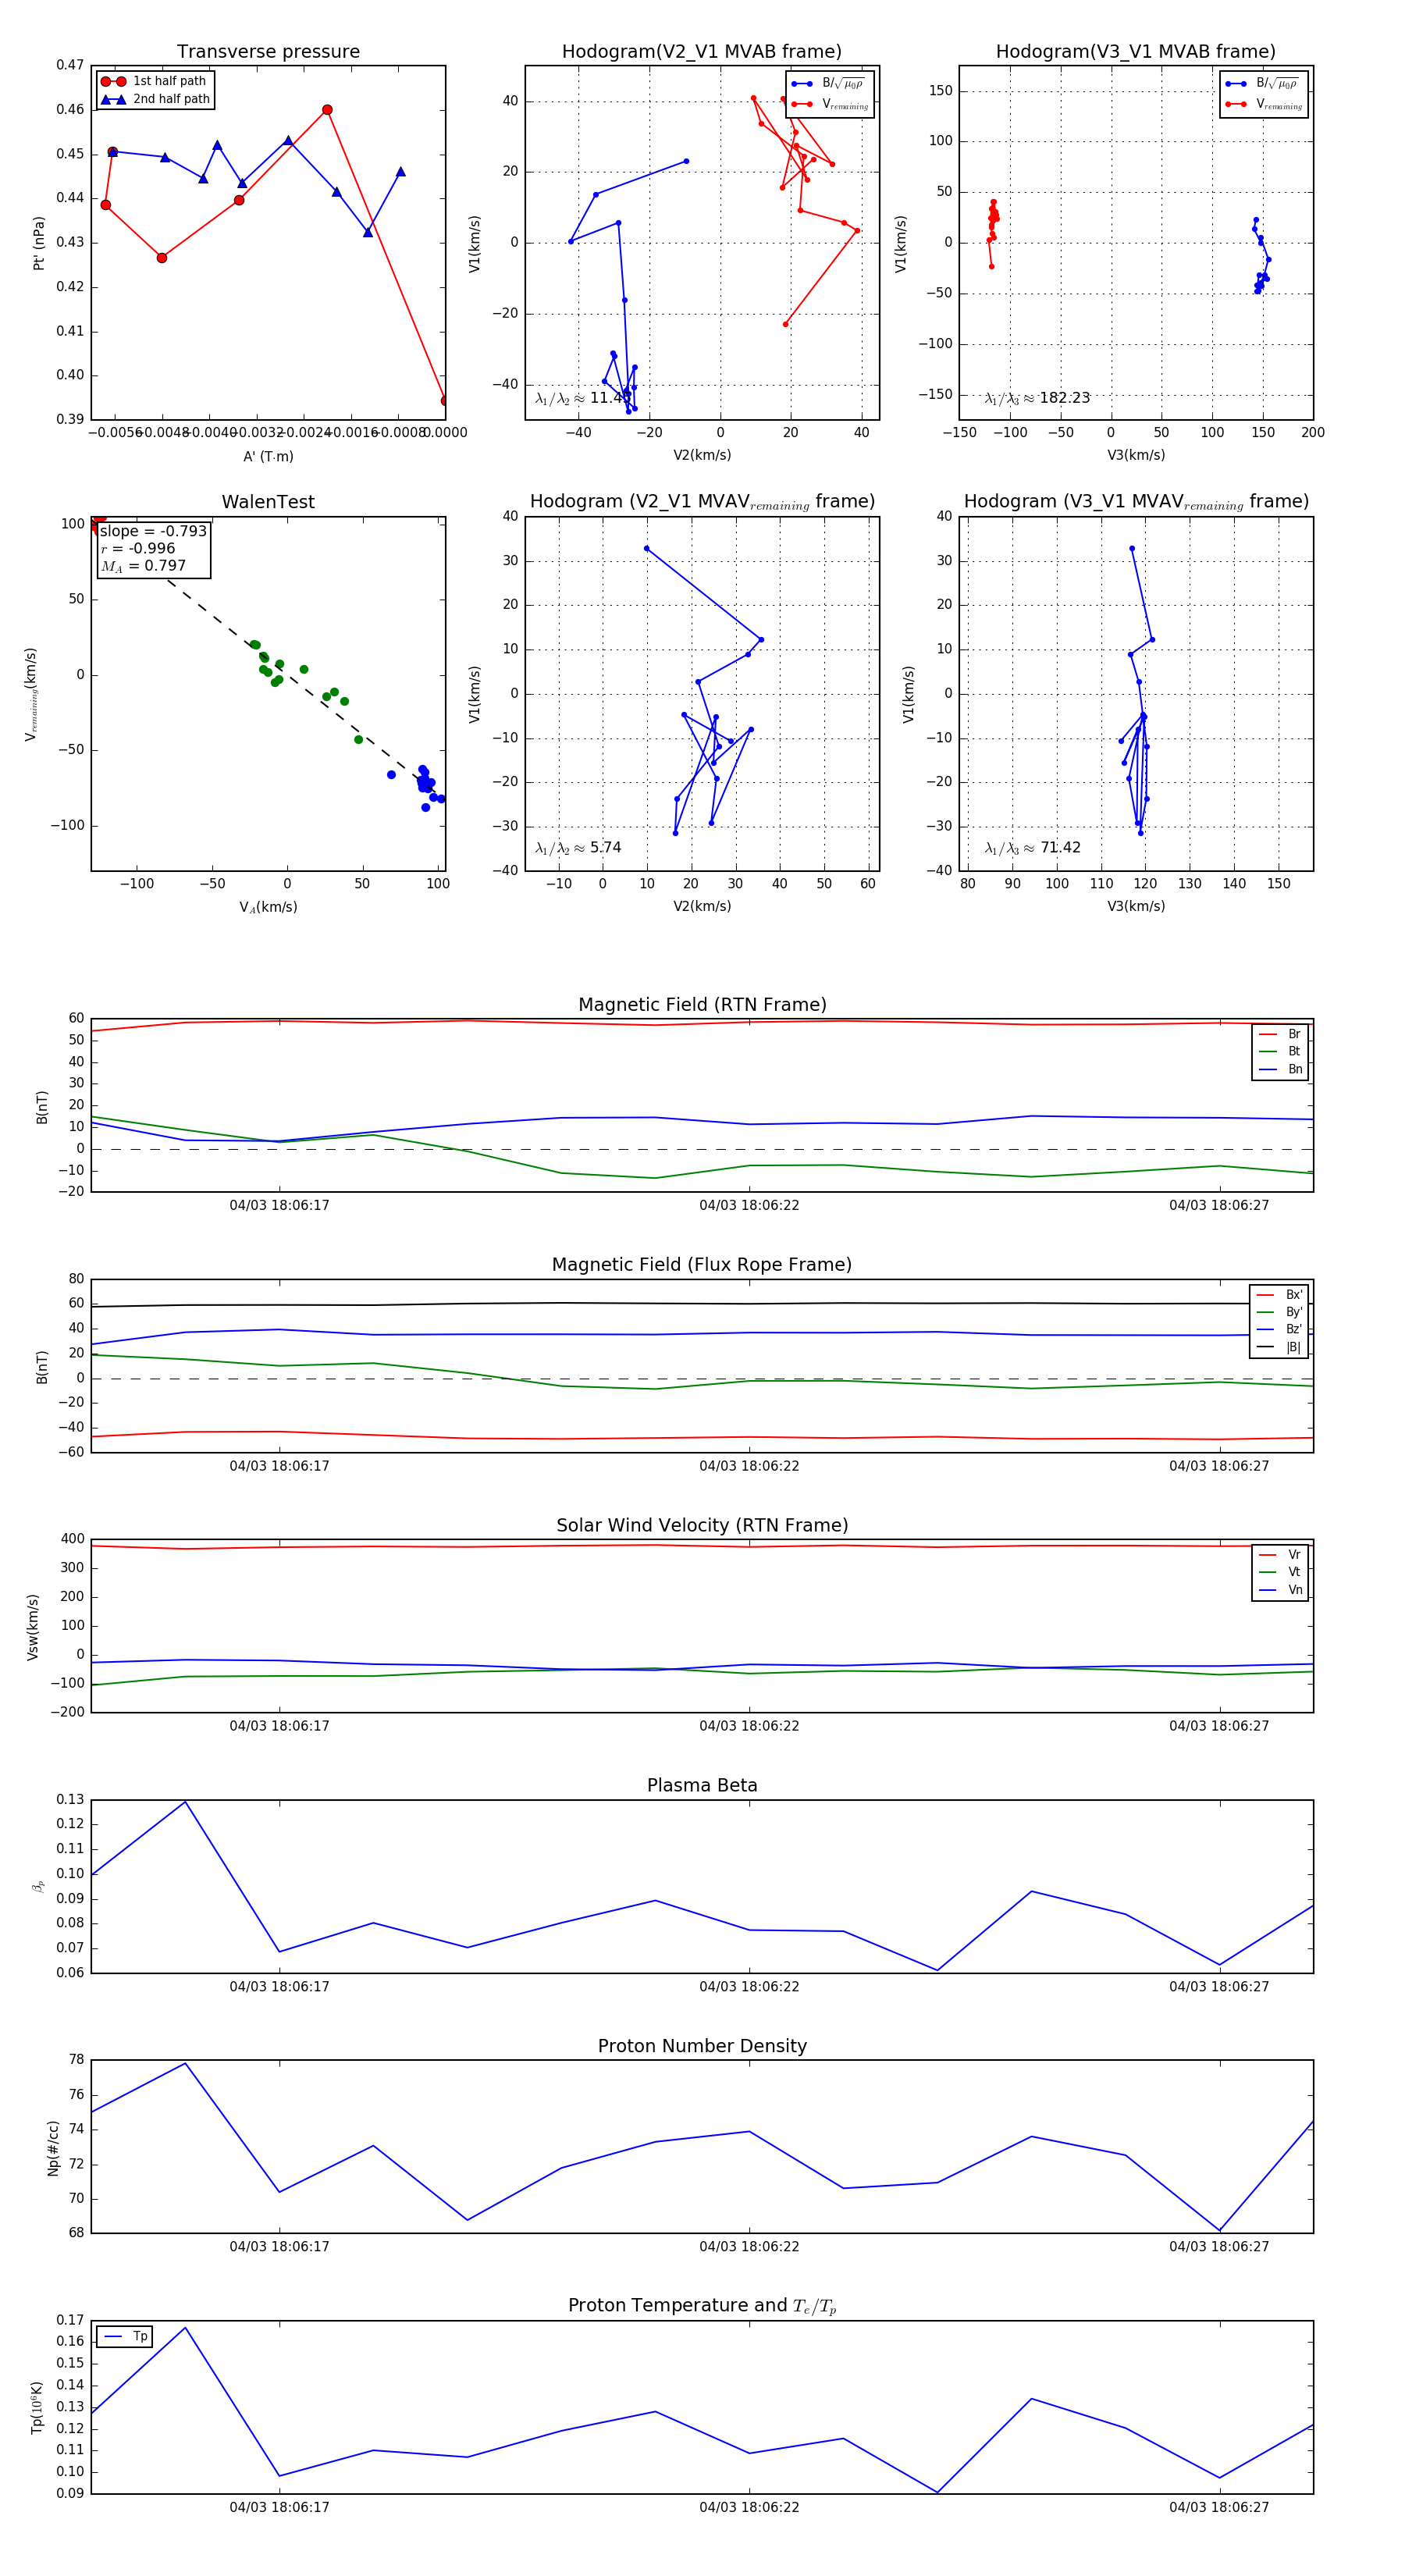Click the "V_remaining(km/s)" y-axis label of WalenTest

coord(31,694)
